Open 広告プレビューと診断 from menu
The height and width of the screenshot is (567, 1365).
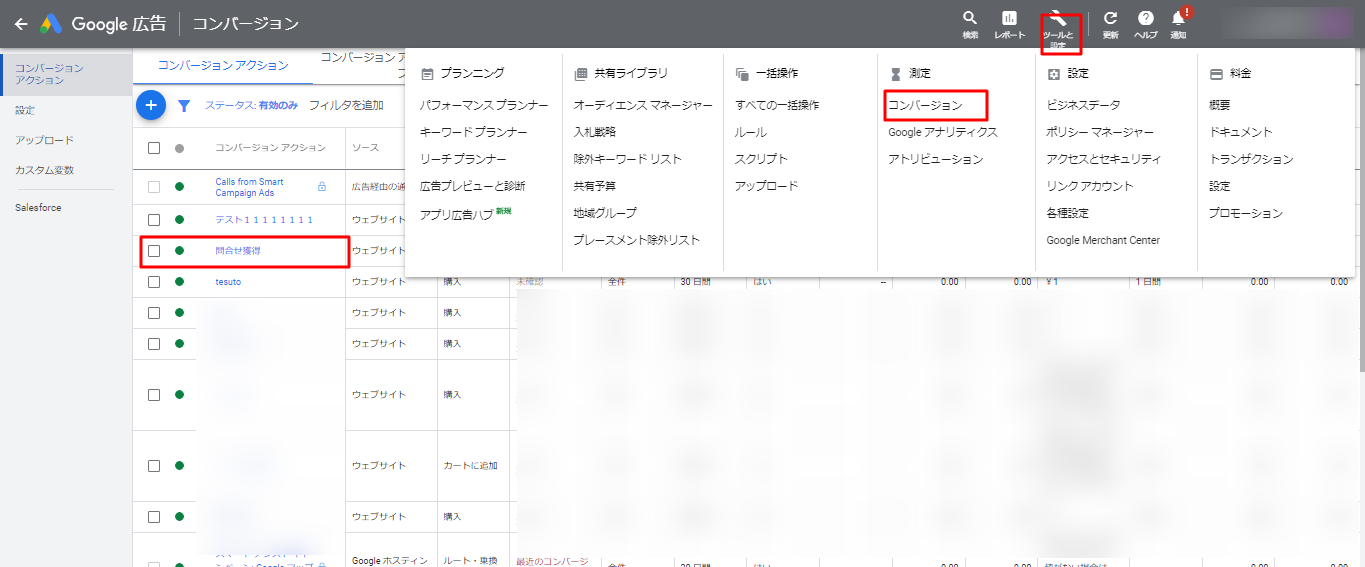click(x=472, y=186)
